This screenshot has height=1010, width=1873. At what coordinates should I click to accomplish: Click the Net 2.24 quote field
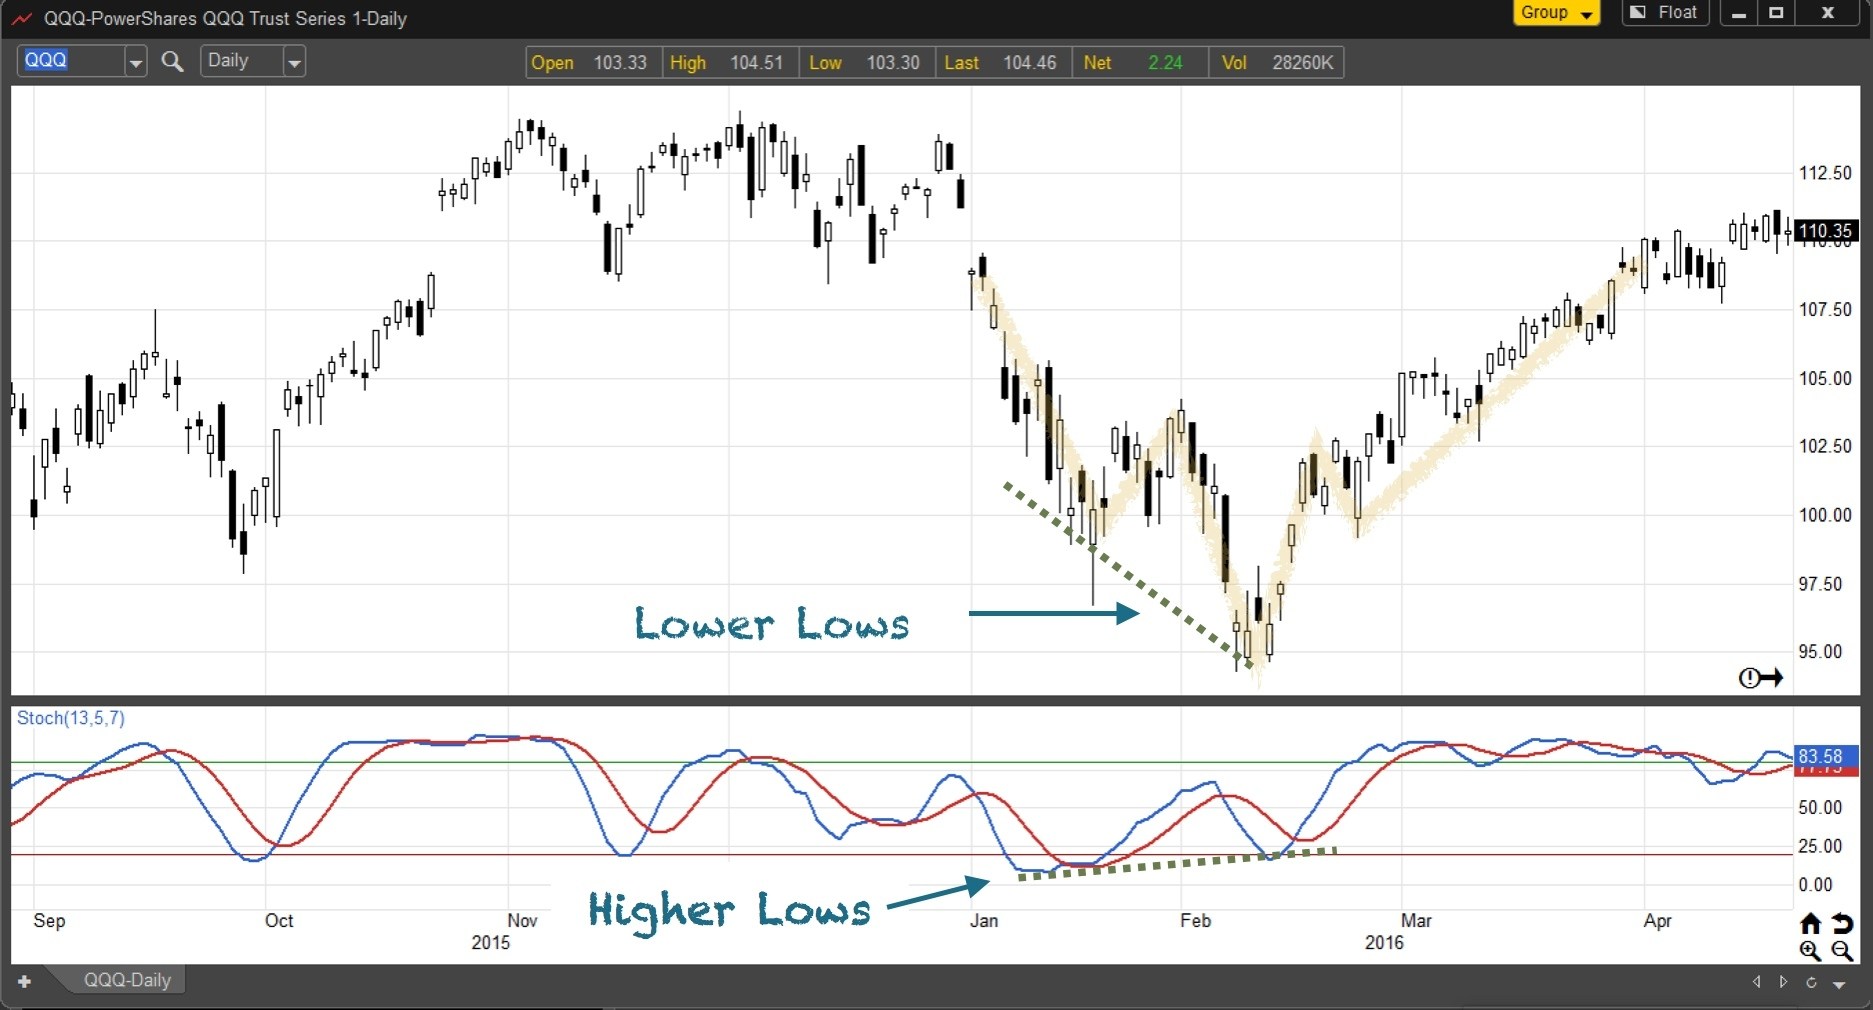point(1140,63)
